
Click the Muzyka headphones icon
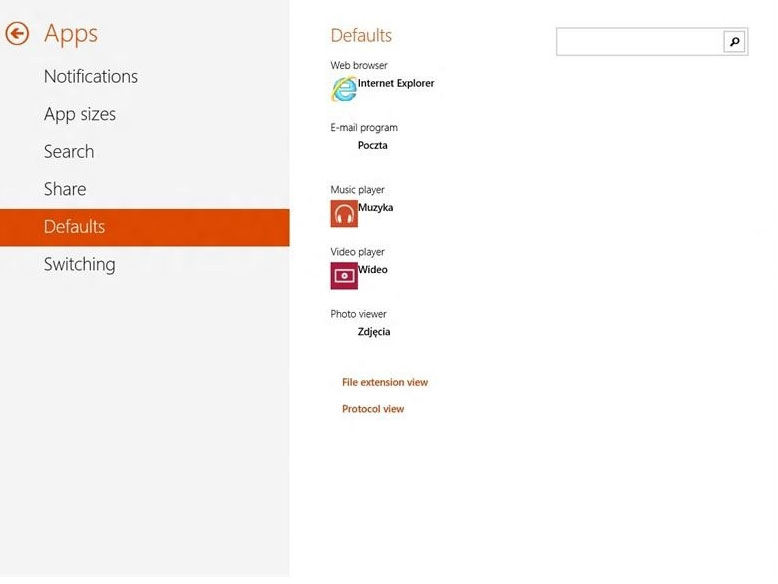(344, 213)
